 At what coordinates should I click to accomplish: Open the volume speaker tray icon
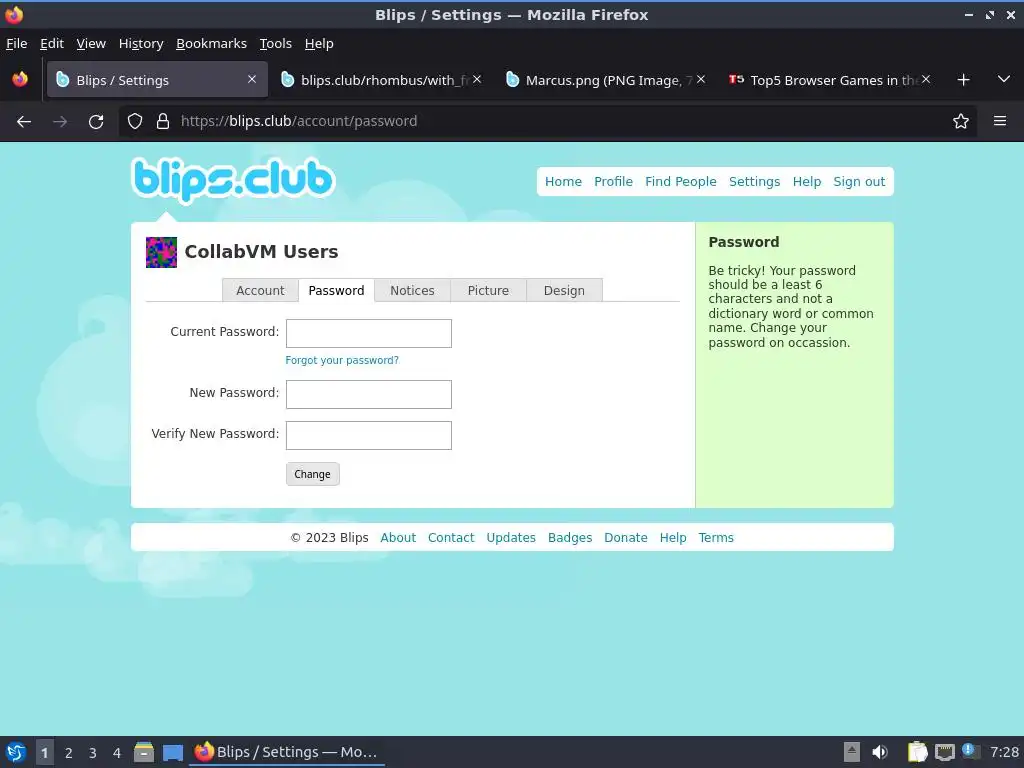[x=880, y=752]
